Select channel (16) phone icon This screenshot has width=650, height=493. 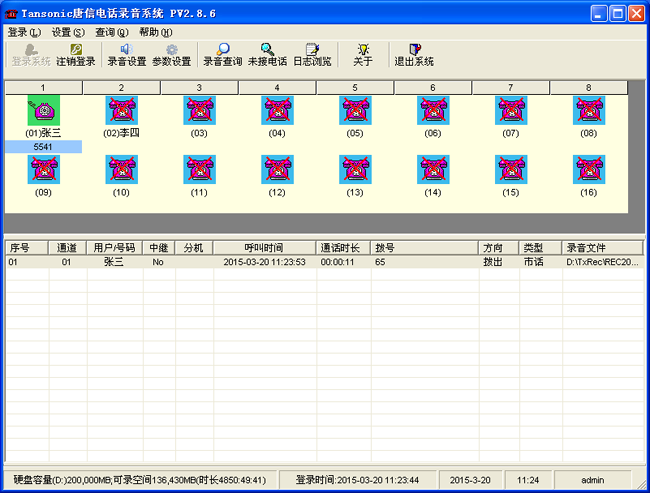point(588,170)
